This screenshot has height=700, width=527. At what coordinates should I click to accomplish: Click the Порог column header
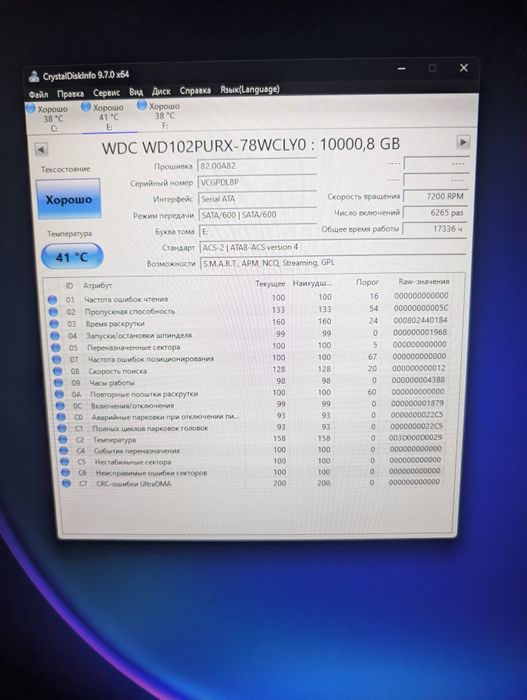[368, 283]
